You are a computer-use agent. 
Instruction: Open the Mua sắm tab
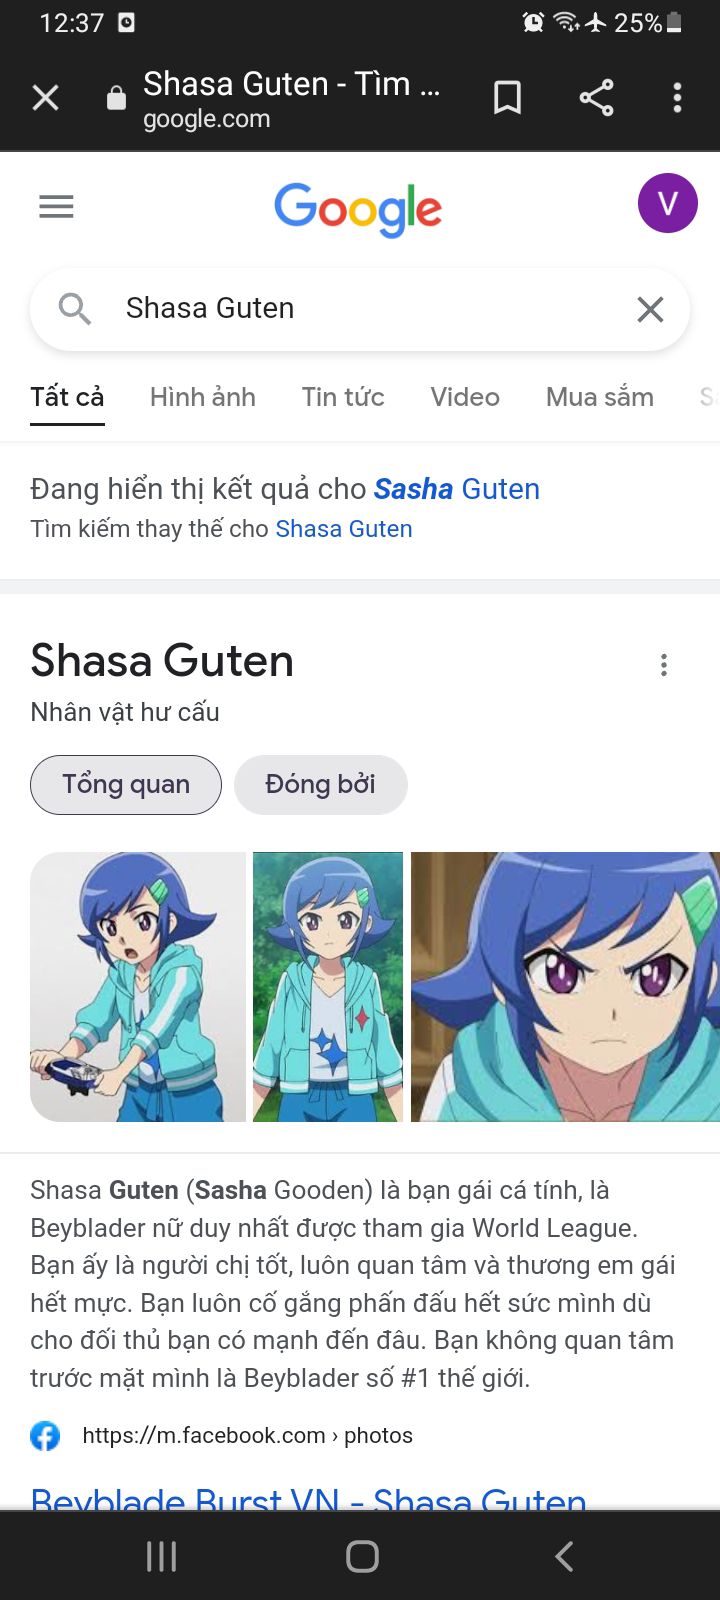coord(600,397)
